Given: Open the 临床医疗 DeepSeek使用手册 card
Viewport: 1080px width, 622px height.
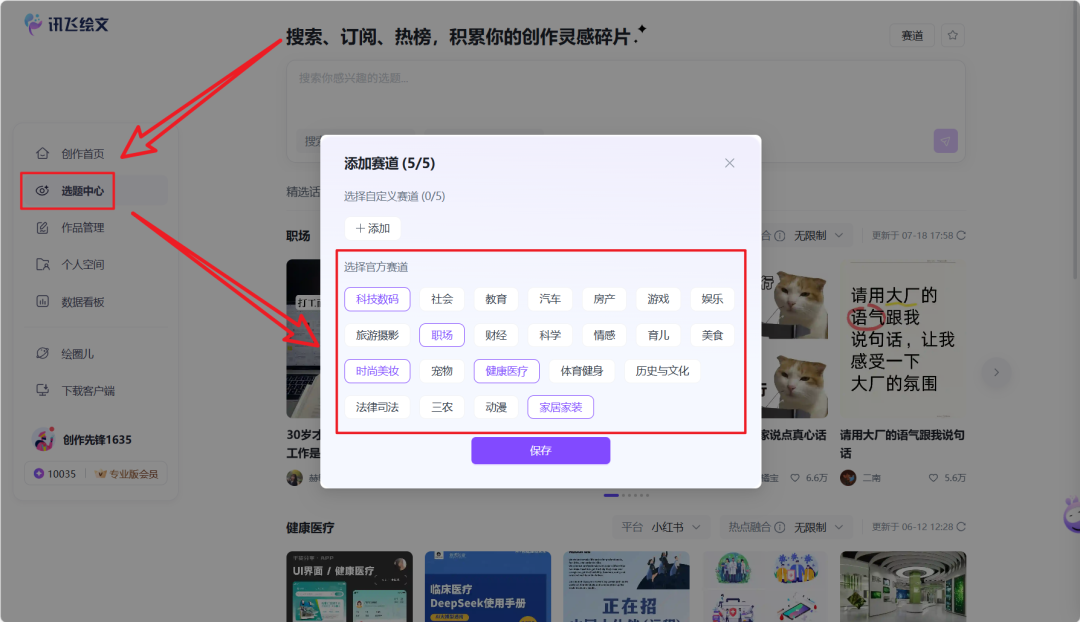Looking at the screenshot, I should click(x=488, y=586).
